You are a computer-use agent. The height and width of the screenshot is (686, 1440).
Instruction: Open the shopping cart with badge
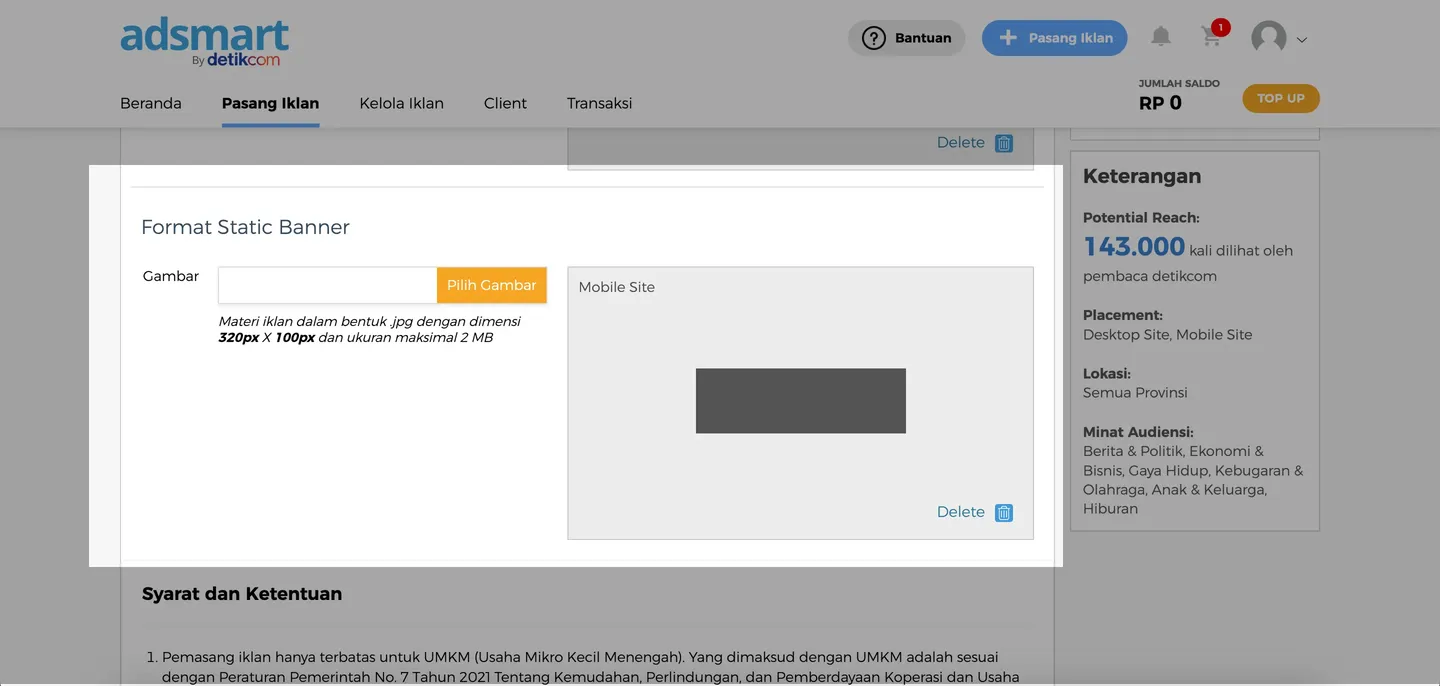click(1211, 37)
